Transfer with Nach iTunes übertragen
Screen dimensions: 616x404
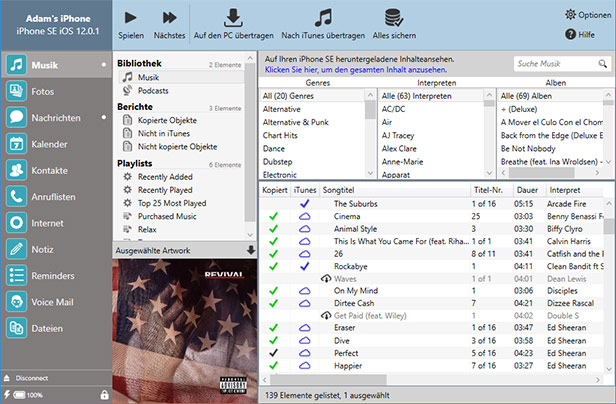(x=323, y=24)
